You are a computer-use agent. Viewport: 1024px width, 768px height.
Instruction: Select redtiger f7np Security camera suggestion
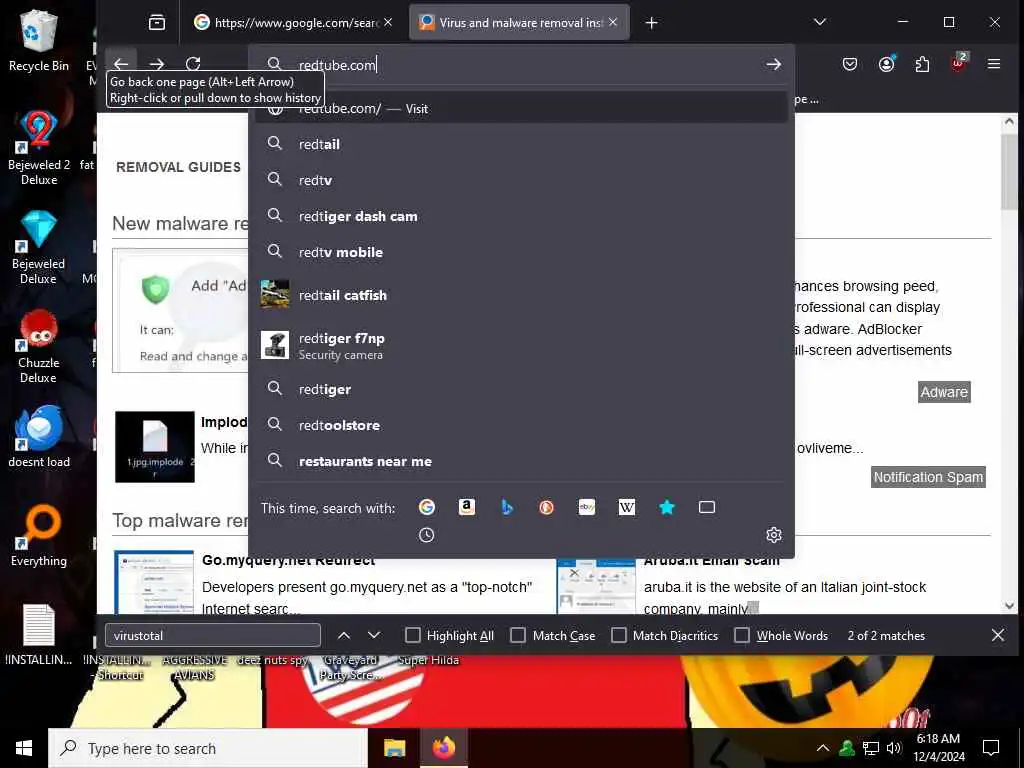[521, 345]
